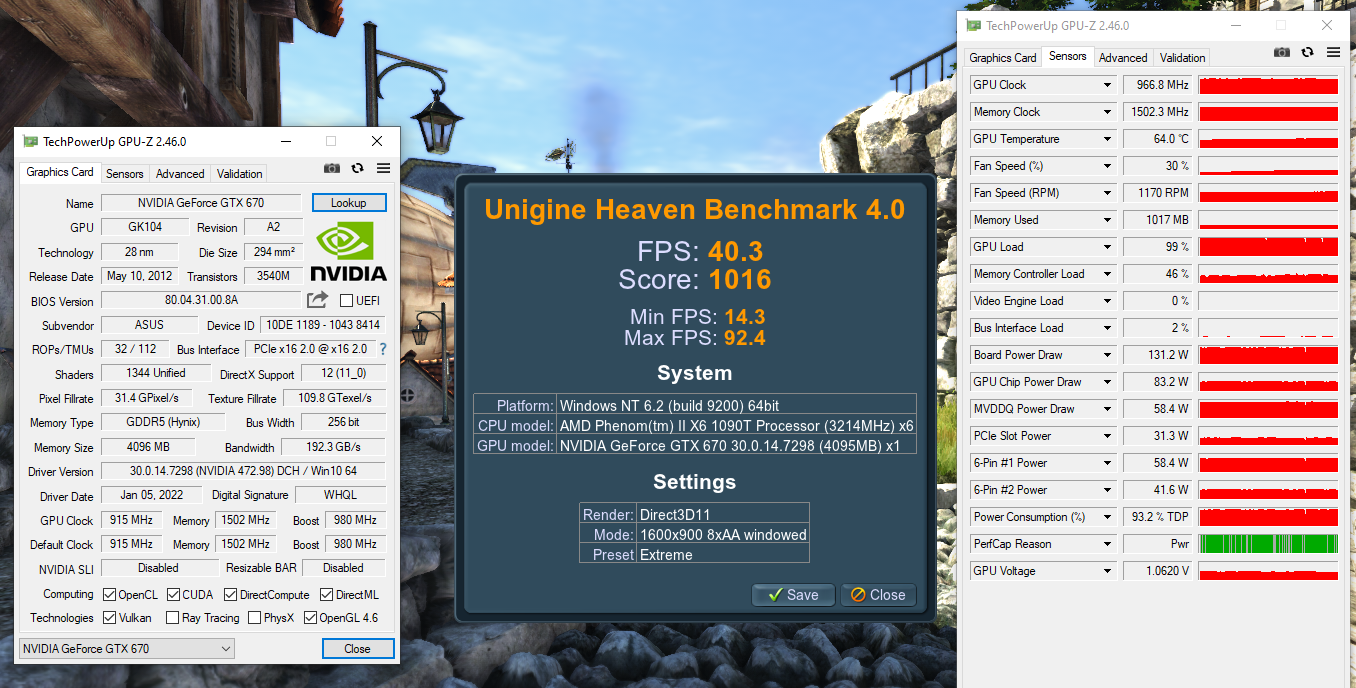Click the Bandwidth value 192.3 GB/s
The image size is (1356, 688).
click(x=334, y=447)
